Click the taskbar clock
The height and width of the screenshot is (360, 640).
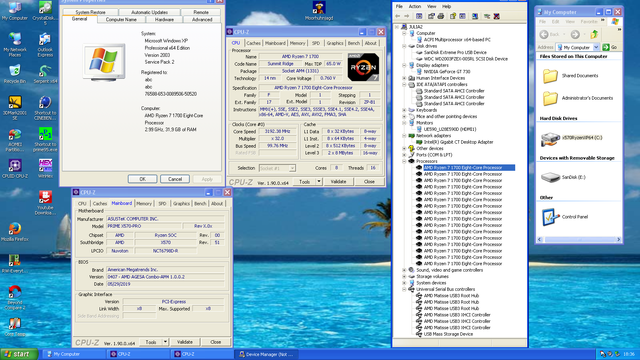coord(629,354)
